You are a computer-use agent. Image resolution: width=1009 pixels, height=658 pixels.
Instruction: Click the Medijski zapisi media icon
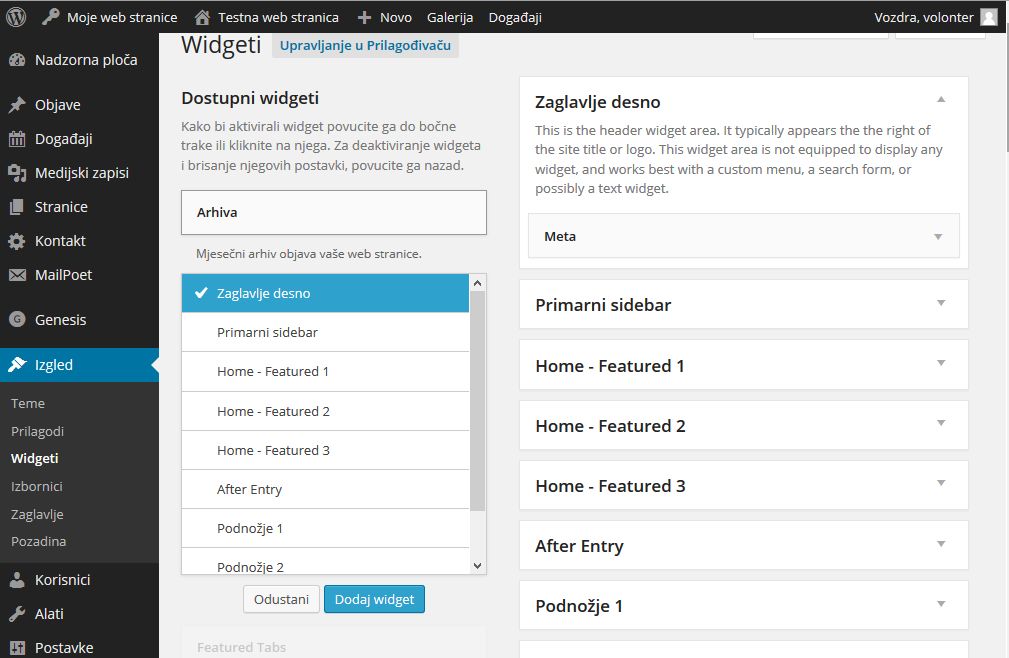click(x=17, y=173)
